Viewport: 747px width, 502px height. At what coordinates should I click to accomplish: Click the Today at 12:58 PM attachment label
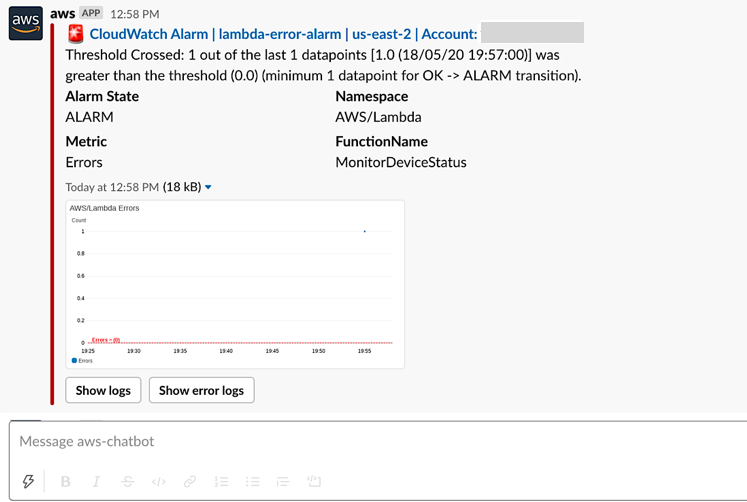point(112,187)
